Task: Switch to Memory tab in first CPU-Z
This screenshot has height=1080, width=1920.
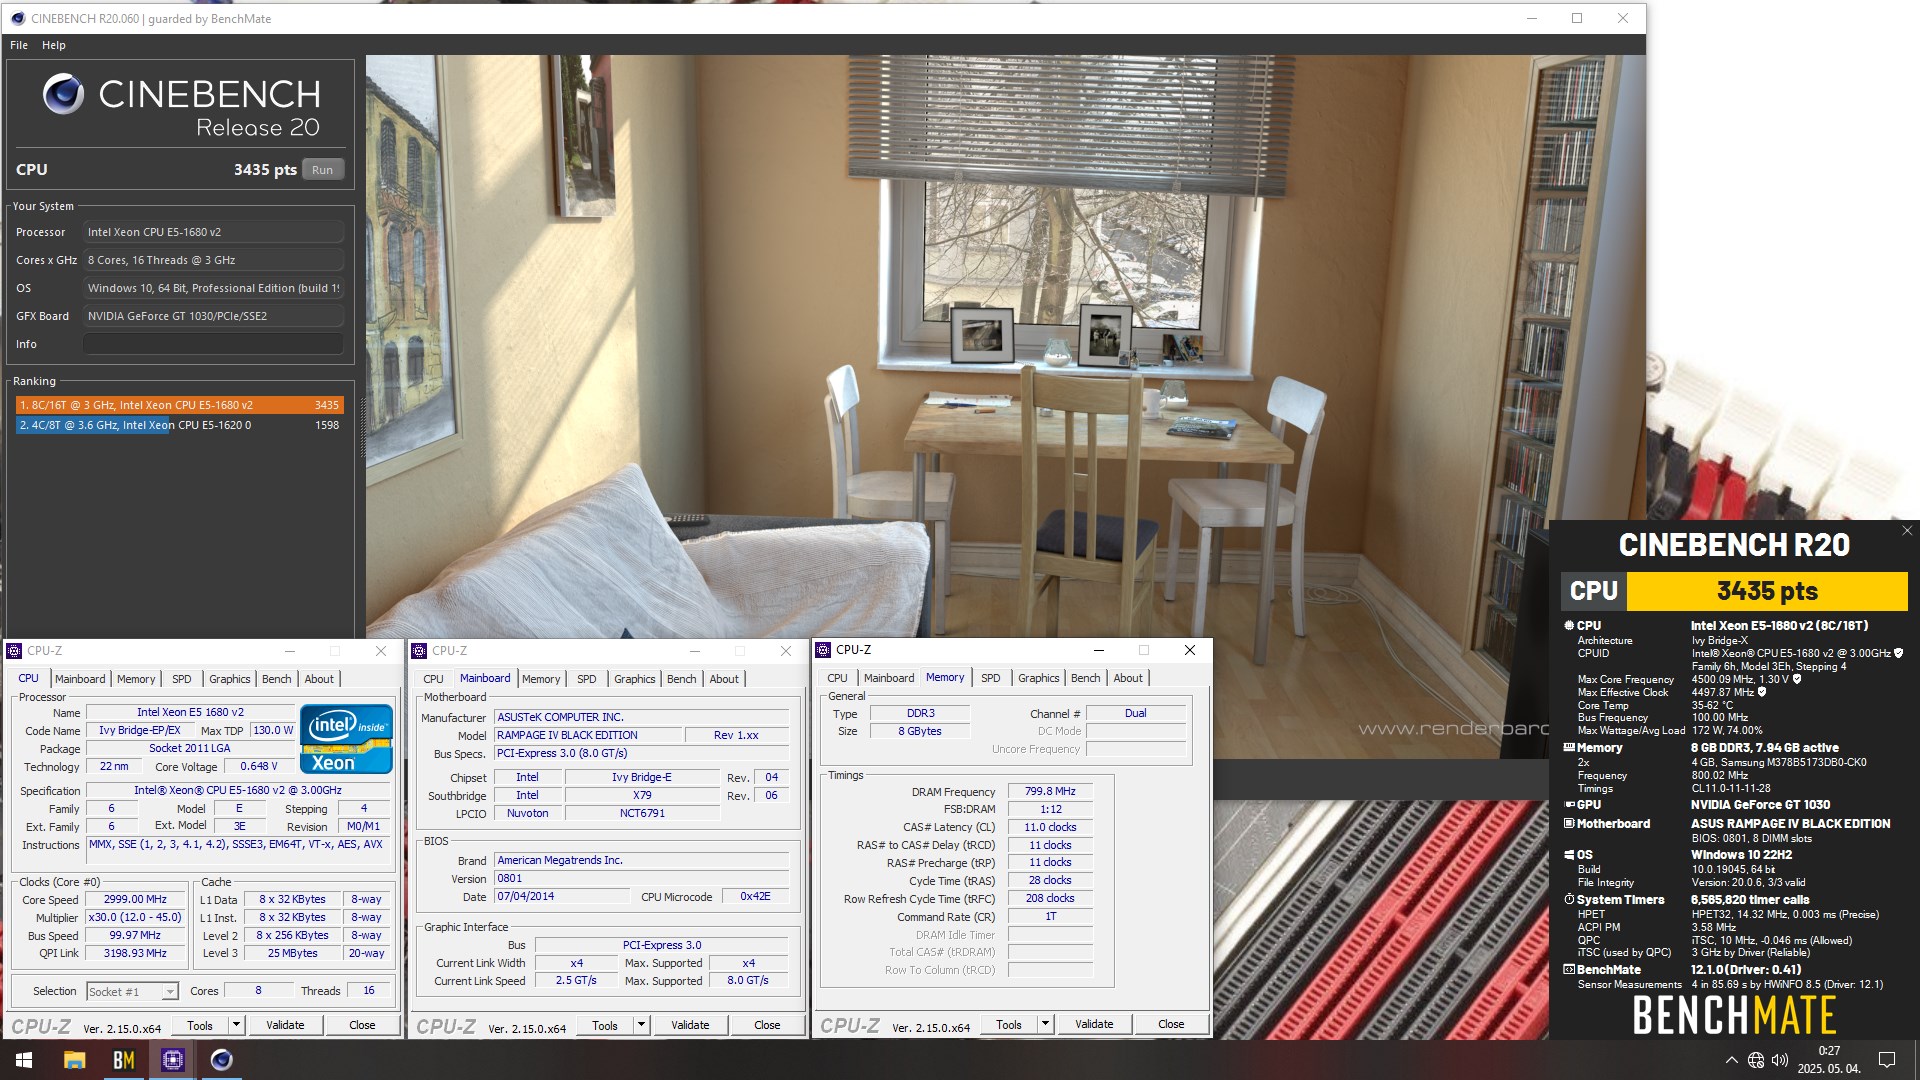Action: [x=136, y=679]
